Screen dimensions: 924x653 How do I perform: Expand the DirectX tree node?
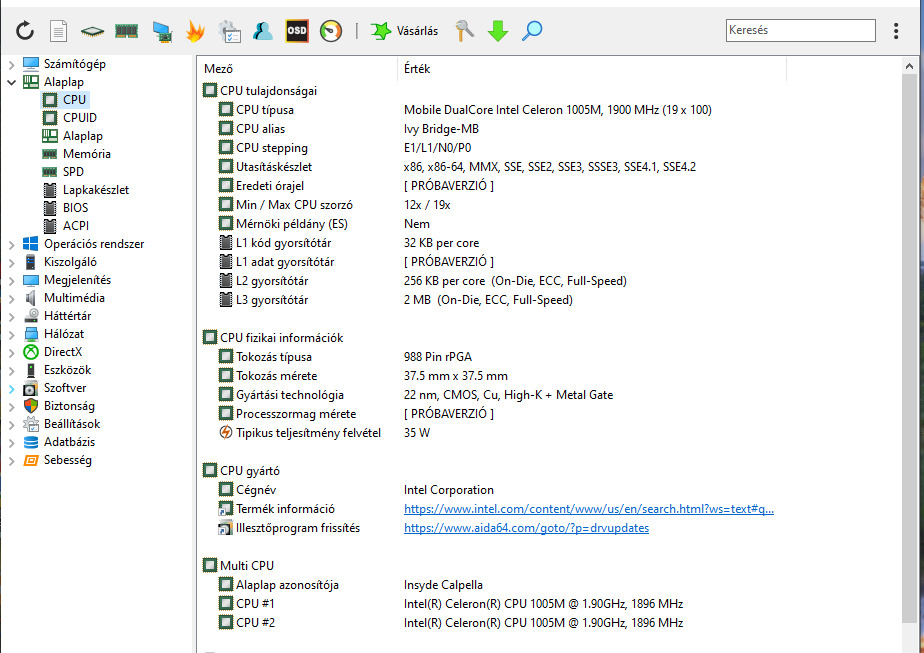coord(11,352)
